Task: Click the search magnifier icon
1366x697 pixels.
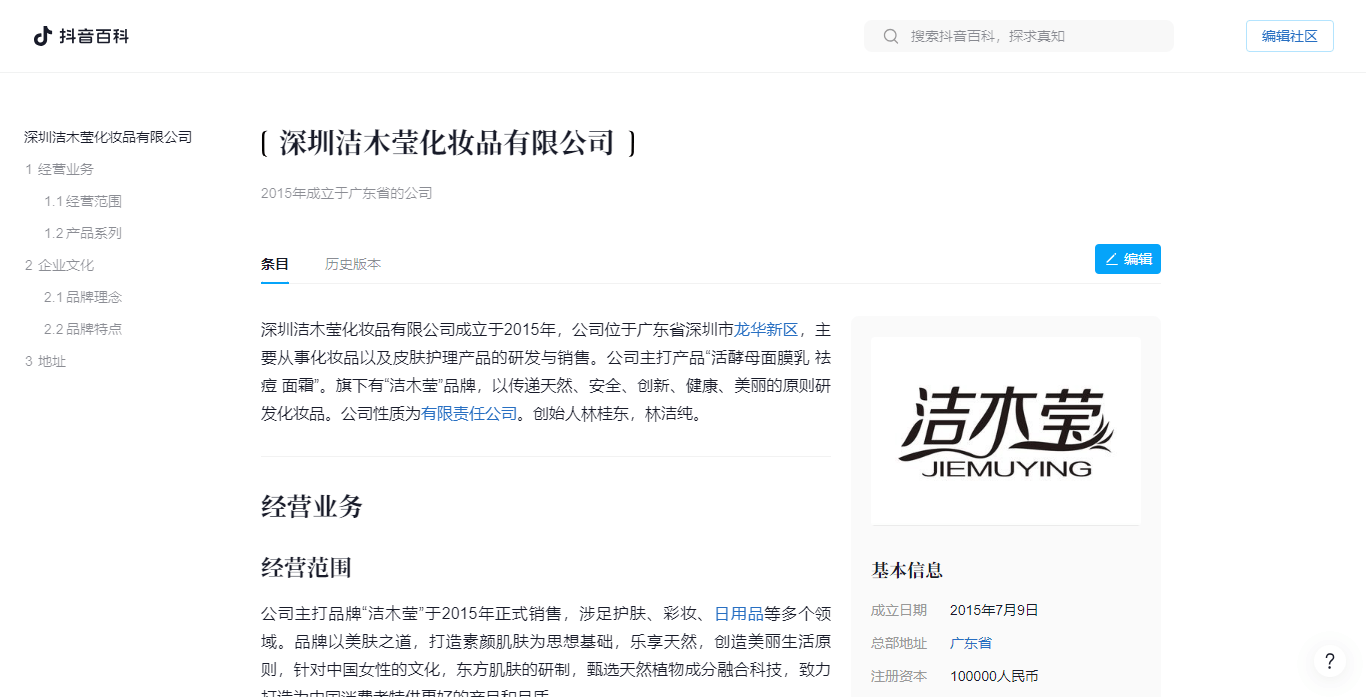Action: pyautogui.click(x=890, y=36)
